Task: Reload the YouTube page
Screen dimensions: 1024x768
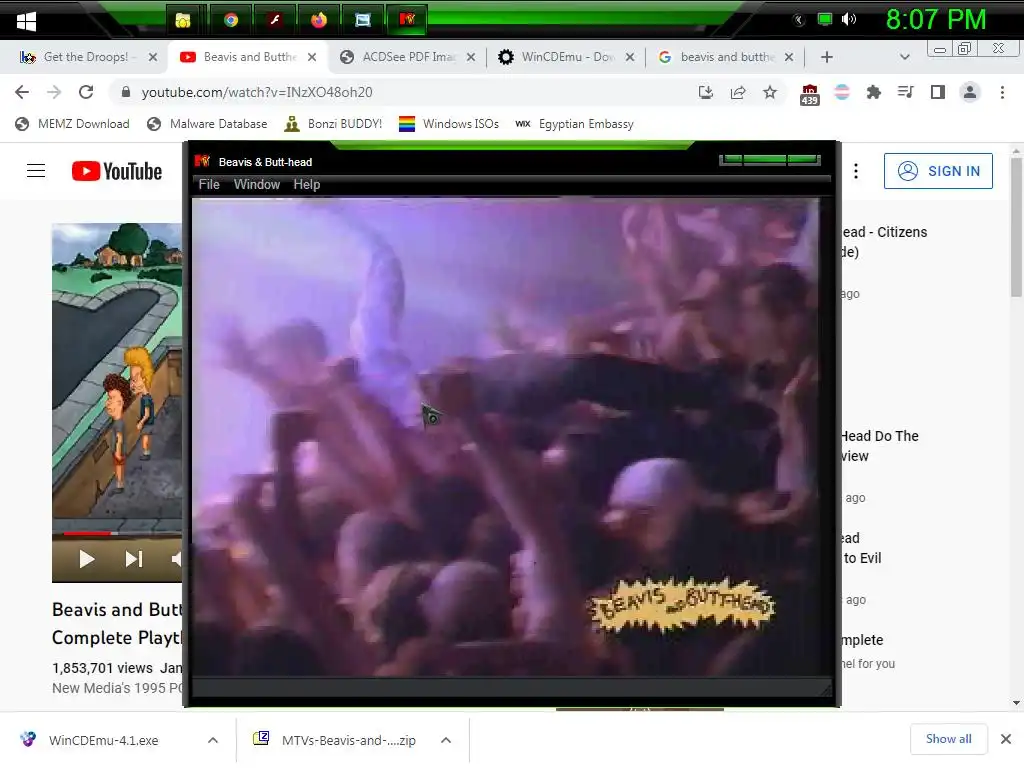Action: point(86,92)
